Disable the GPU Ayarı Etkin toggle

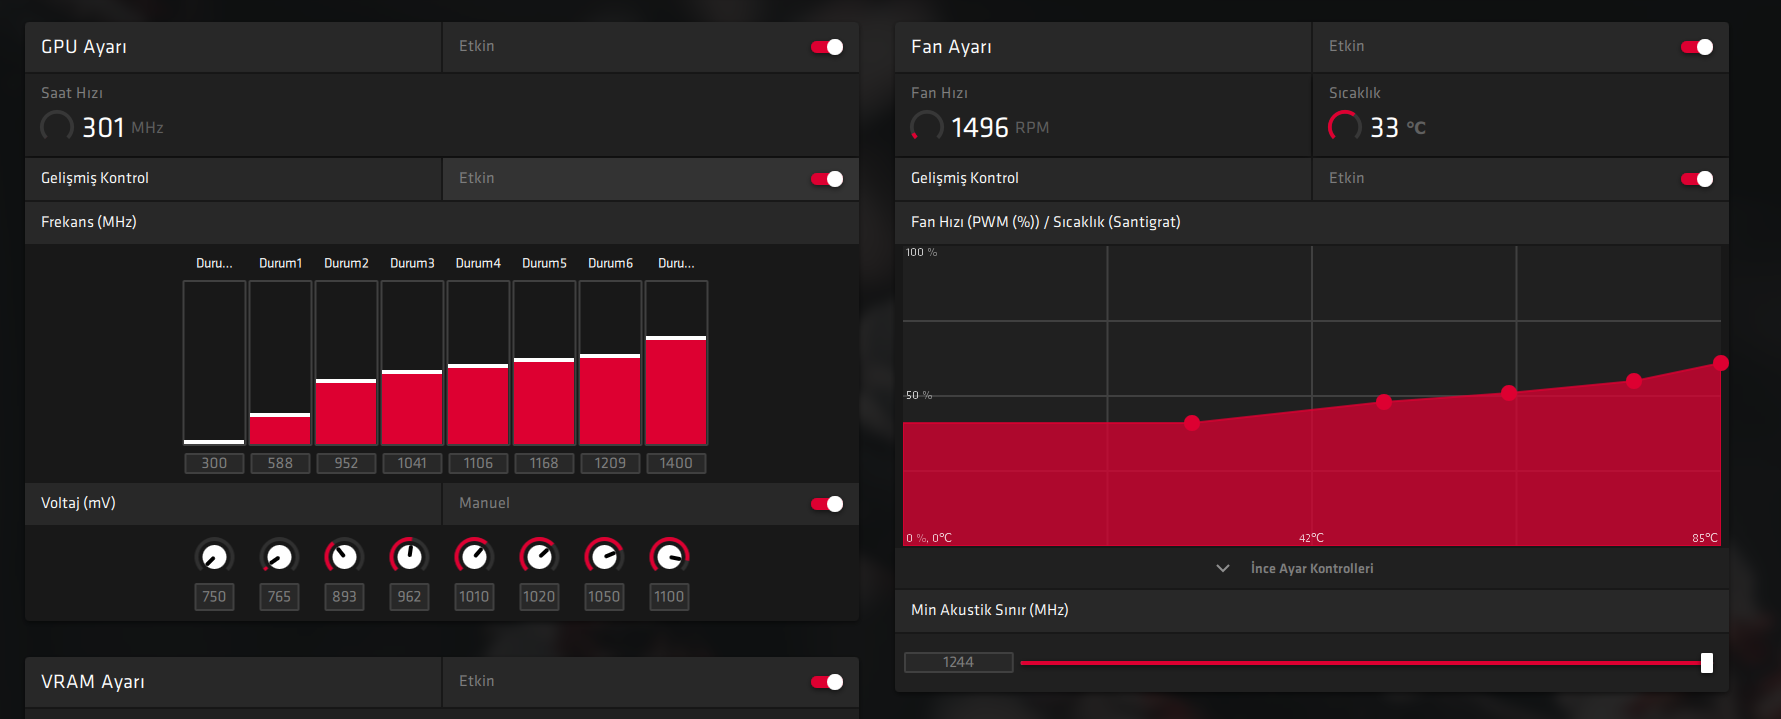pos(827,47)
